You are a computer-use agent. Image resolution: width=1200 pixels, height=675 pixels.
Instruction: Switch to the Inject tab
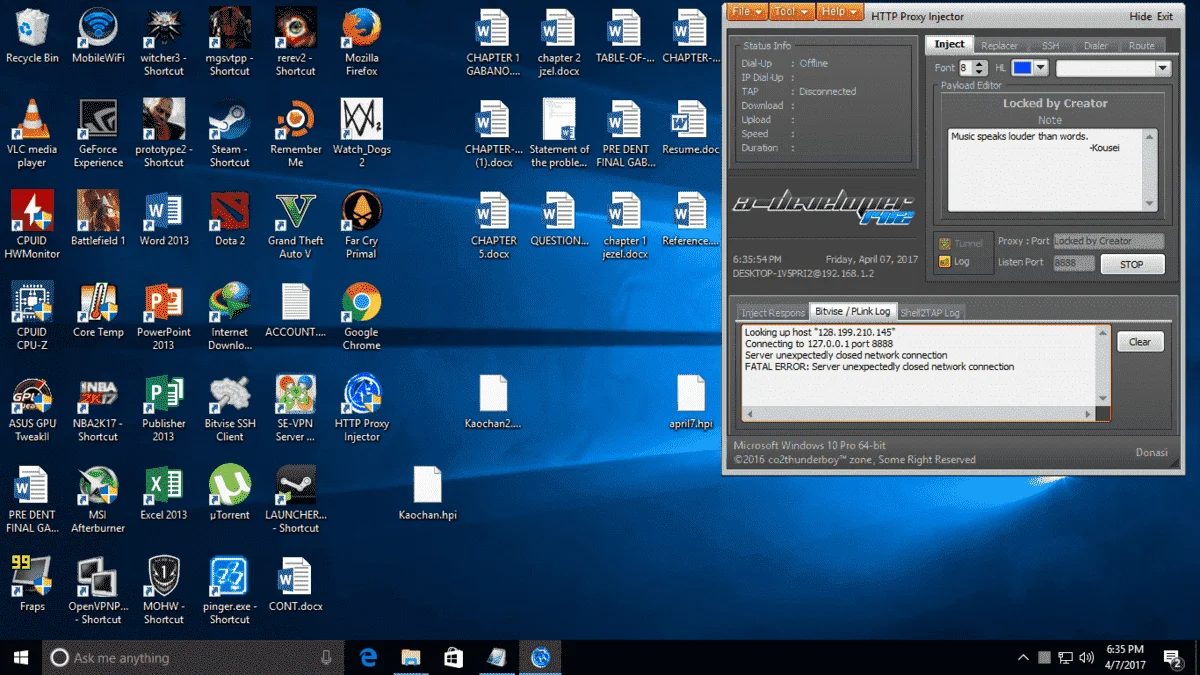949,44
